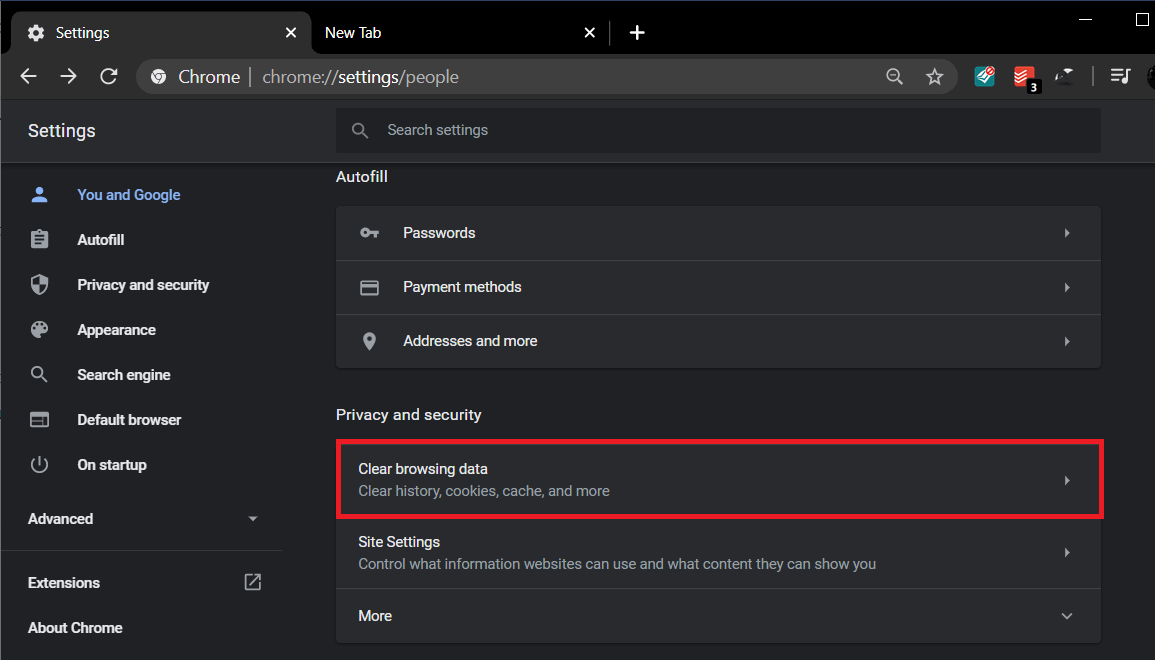Open the Addresses and more row
The width and height of the screenshot is (1155, 660).
(x=718, y=341)
